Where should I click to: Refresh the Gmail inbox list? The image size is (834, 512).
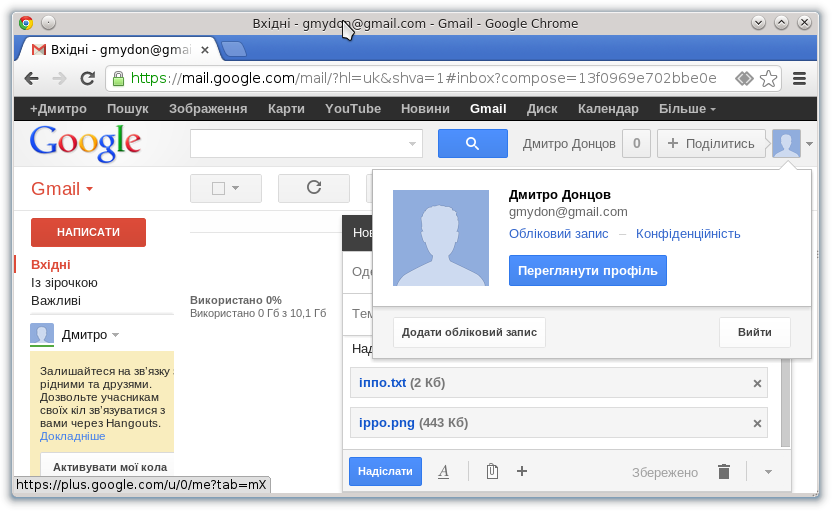coord(314,188)
